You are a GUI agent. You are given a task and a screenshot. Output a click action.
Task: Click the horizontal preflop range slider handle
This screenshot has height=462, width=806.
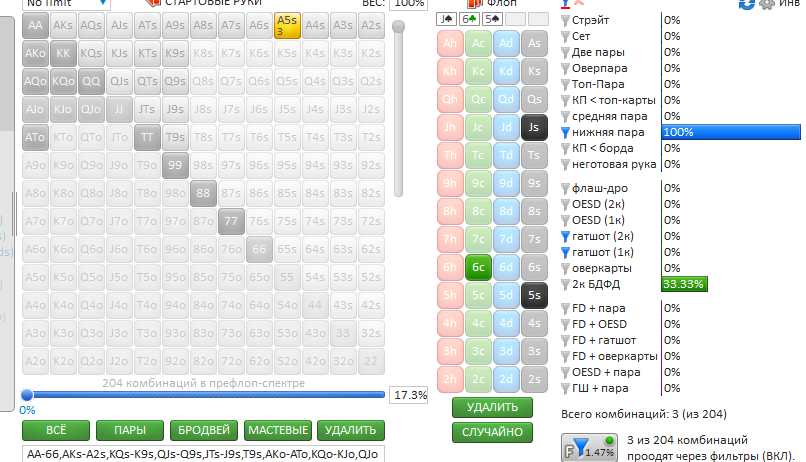click(x=27, y=395)
